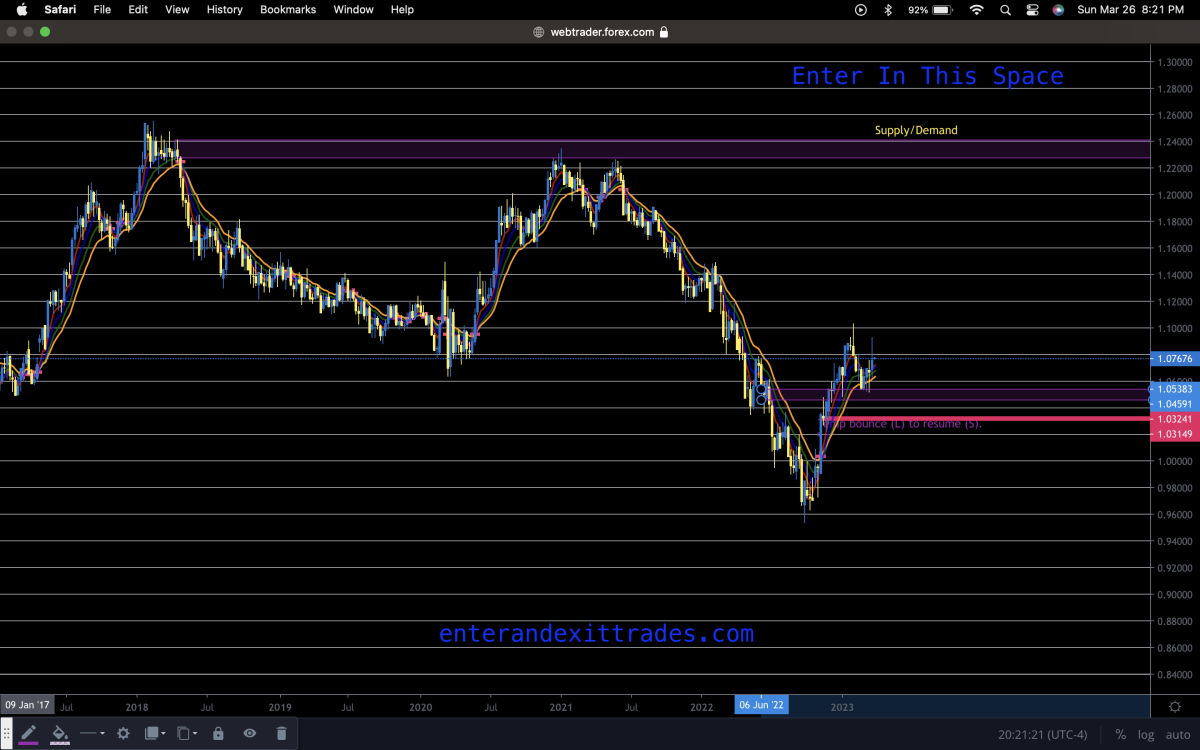The width and height of the screenshot is (1200, 750).
Task: Open the History menu
Action: click(224, 10)
